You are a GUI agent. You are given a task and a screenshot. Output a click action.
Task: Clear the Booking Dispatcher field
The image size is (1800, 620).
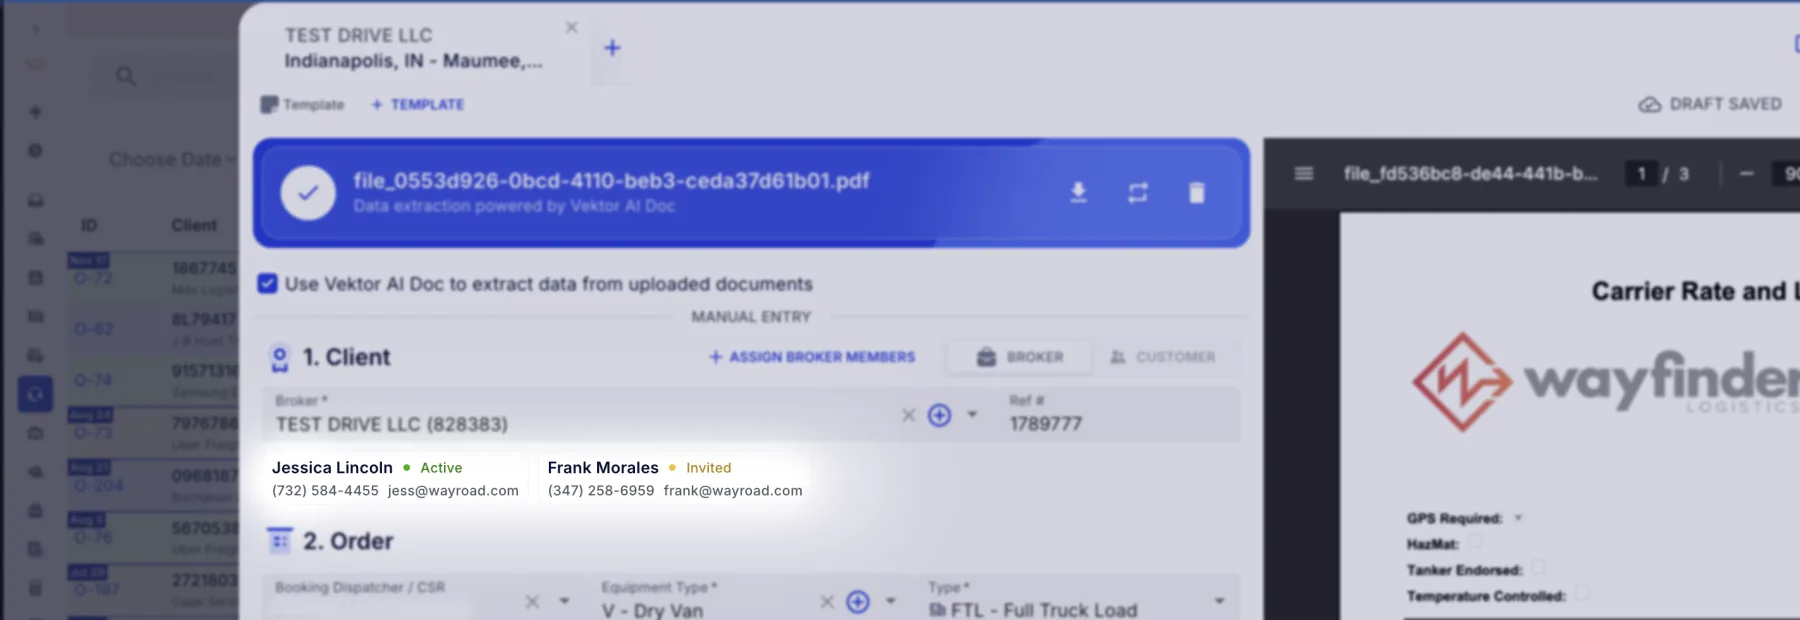[x=532, y=601]
